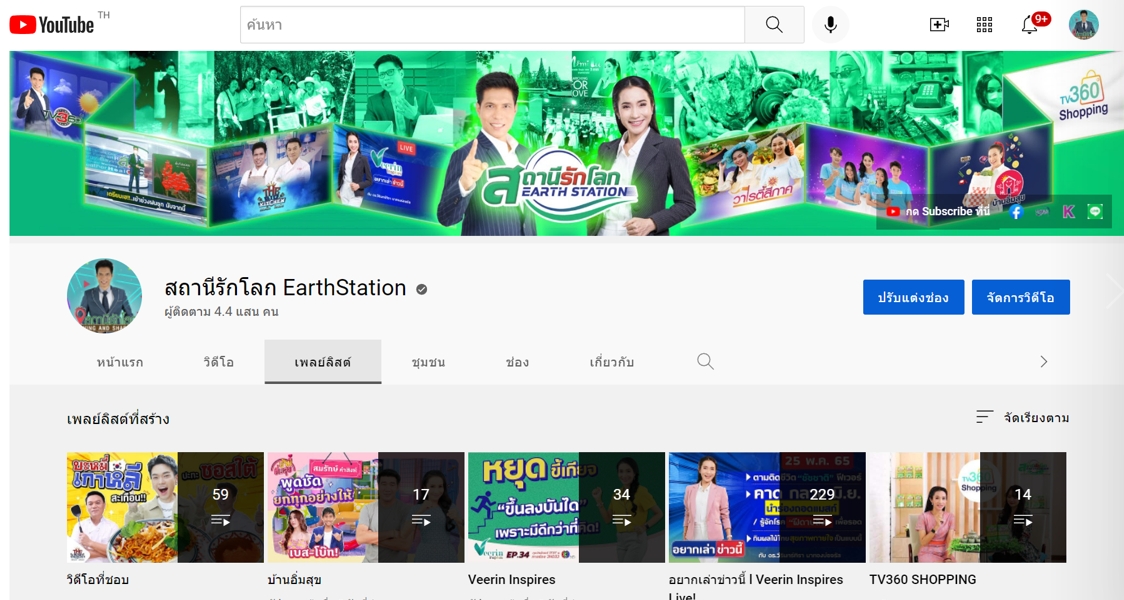Click the purple K icon on banner
1124x600 pixels.
[1068, 211]
